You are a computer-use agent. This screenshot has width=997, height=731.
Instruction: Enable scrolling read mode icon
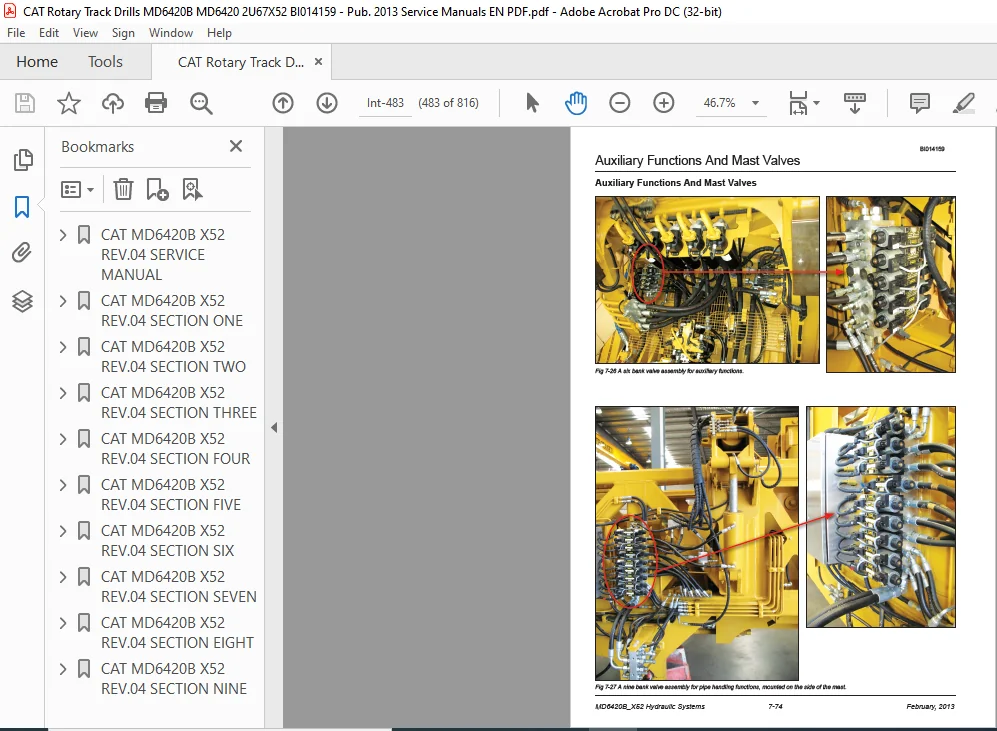pyautogui.click(x=855, y=103)
